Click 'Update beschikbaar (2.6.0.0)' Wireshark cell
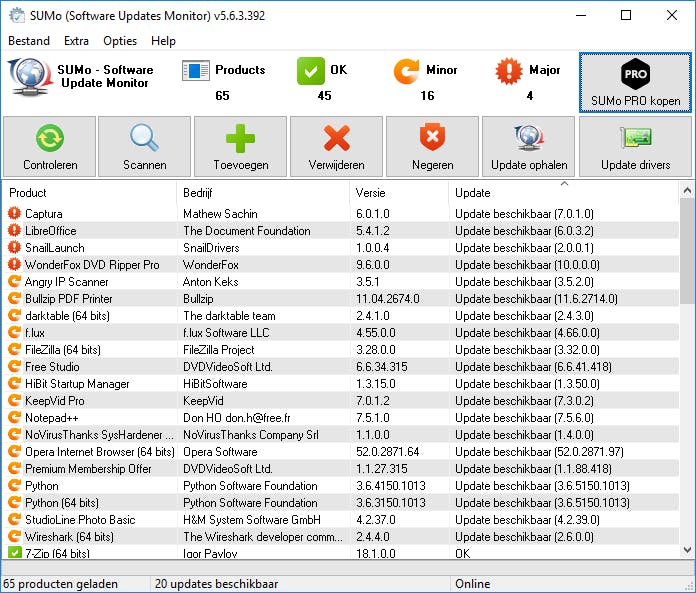Image resolution: width=696 pixels, height=593 pixels. 524,537
